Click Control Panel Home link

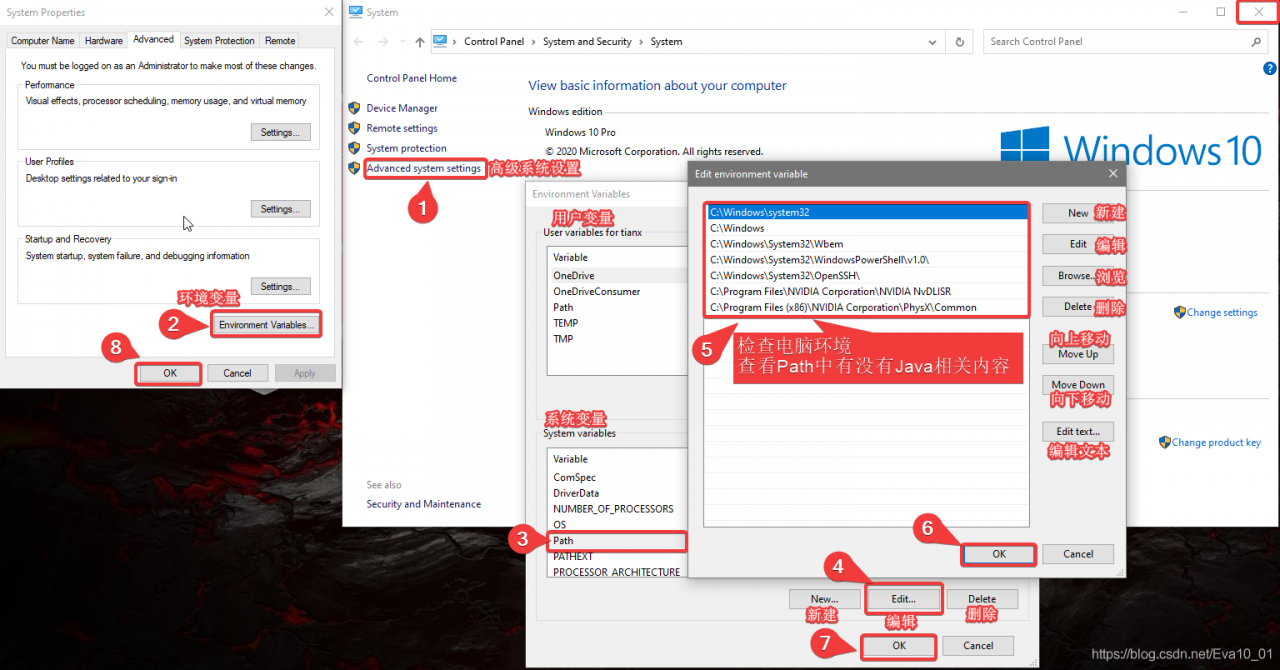click(412, 78)
